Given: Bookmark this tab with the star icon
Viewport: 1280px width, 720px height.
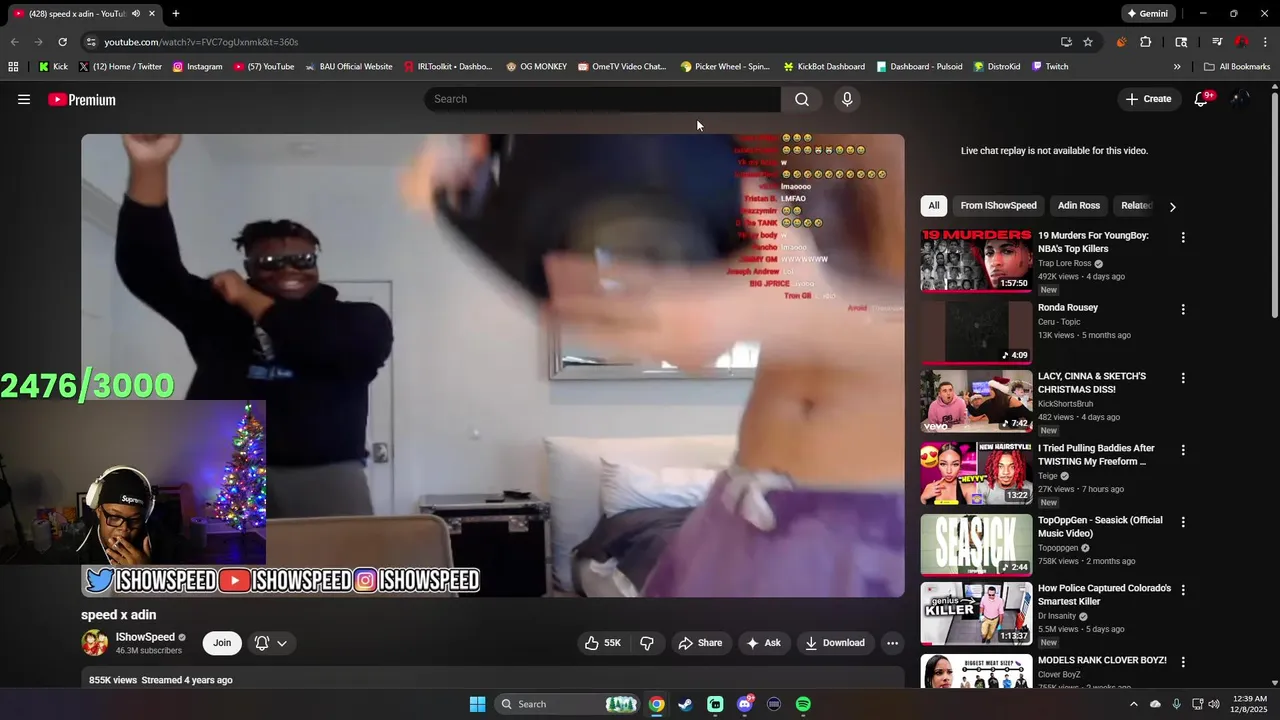Looking at the screenshot, I should point(1088,42).
